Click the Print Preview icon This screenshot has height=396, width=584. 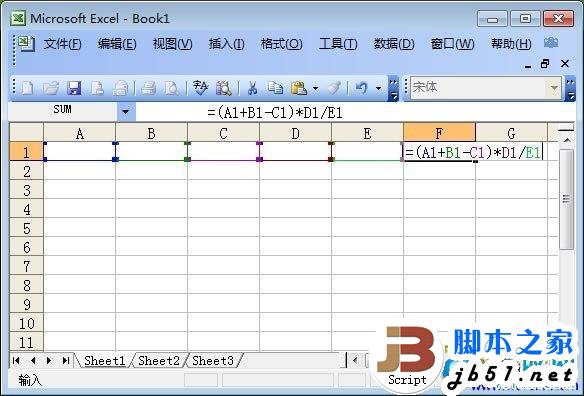pyautogui.click(x=172, y=88)
